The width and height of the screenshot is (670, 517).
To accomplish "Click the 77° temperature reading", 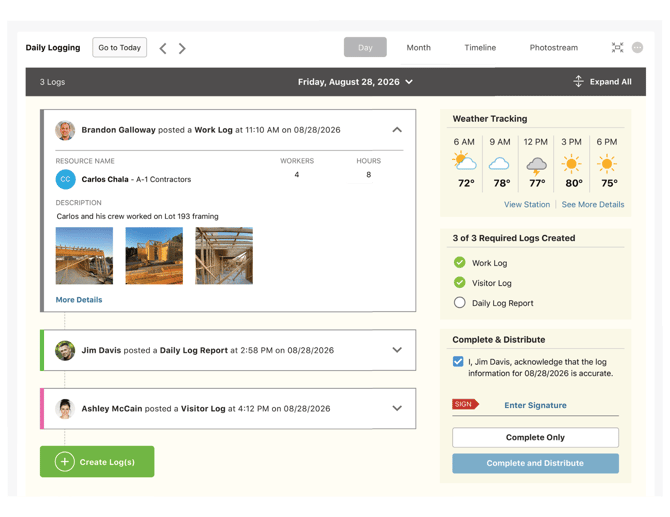I will coord(537,183).
